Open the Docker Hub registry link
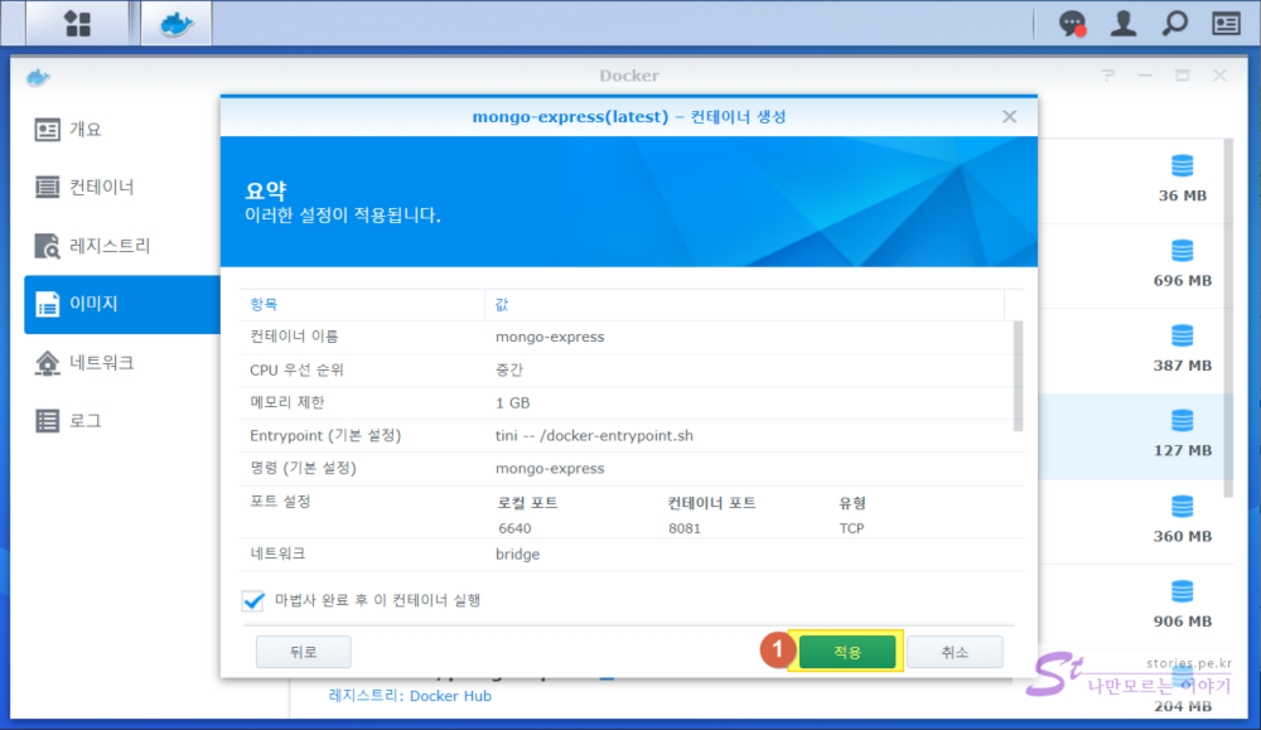 click(450, 696)
